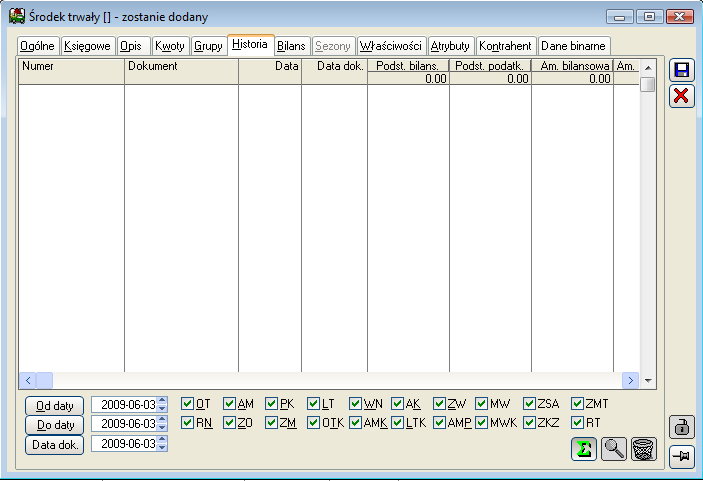Open the magnifier preview button
703x481 pixels.
click(x=614, y=449)
